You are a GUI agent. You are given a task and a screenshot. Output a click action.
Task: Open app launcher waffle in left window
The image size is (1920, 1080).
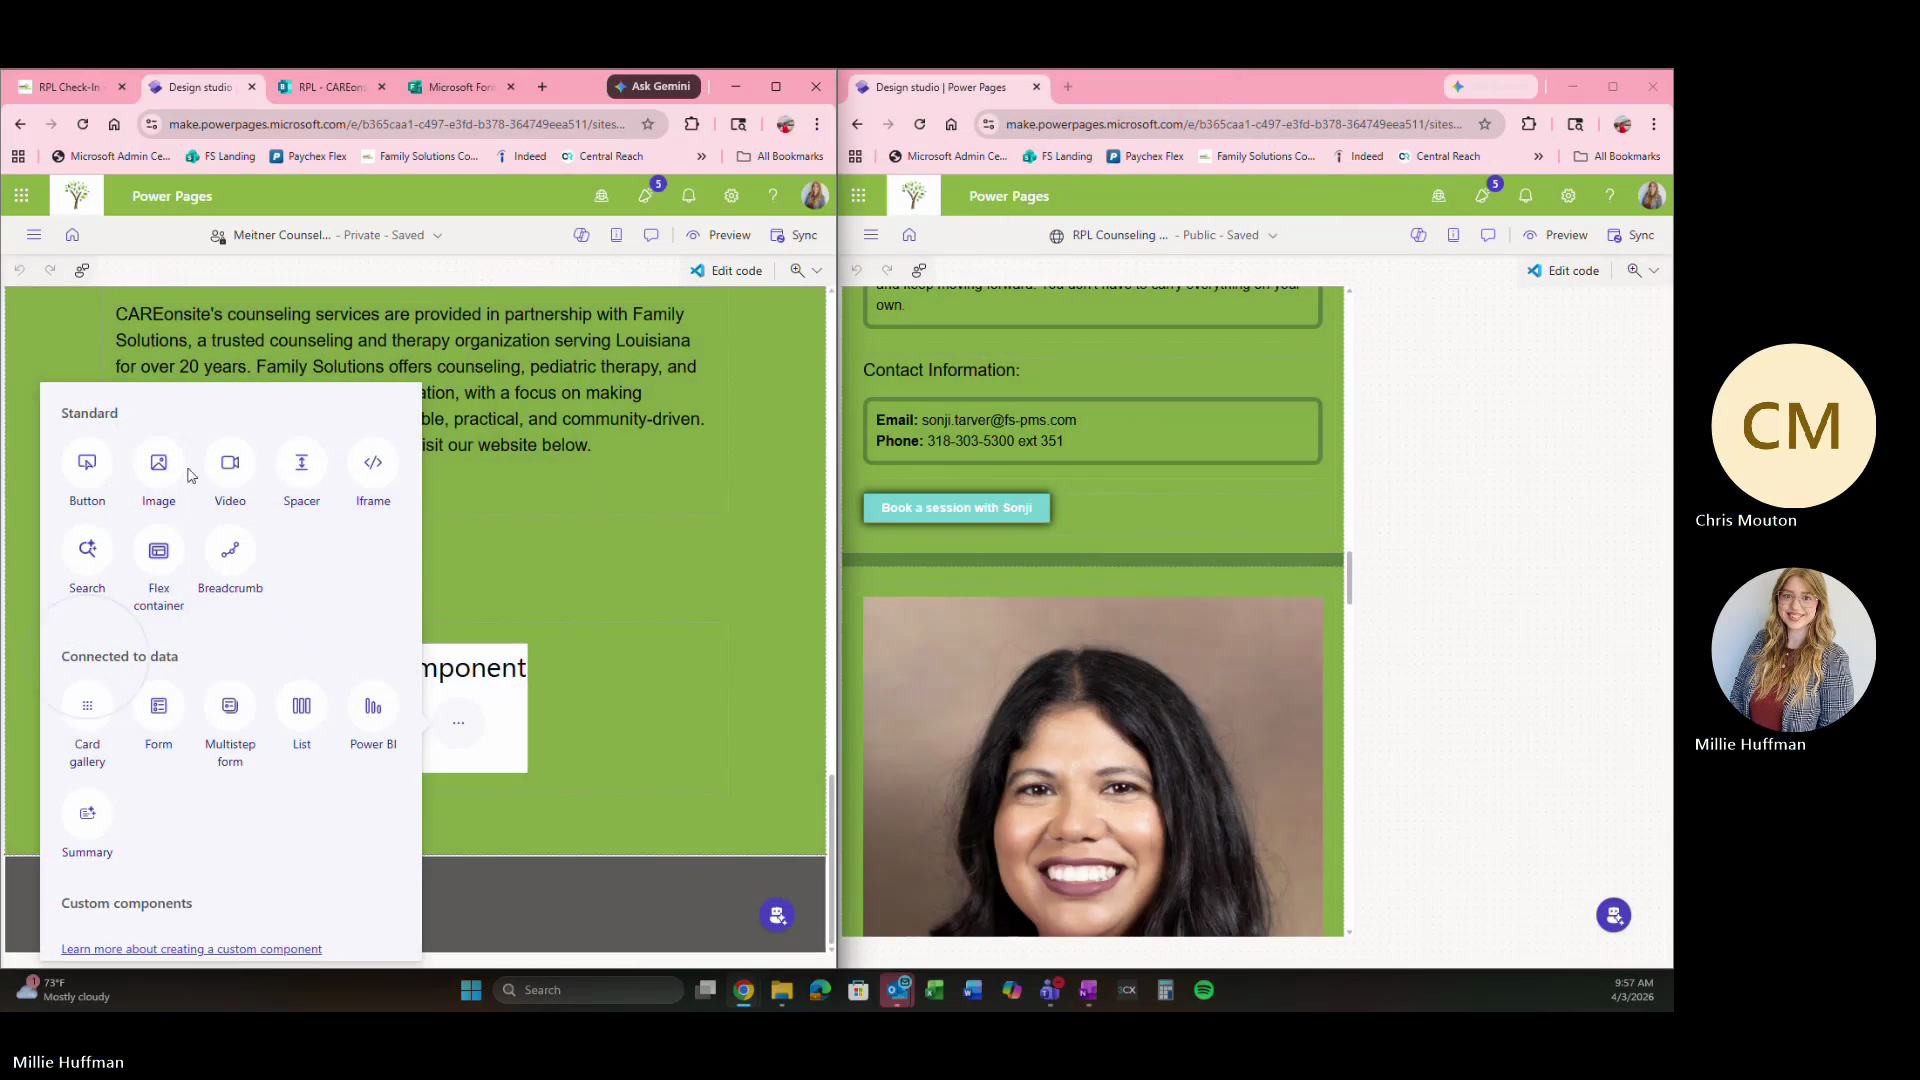point(21,196)
